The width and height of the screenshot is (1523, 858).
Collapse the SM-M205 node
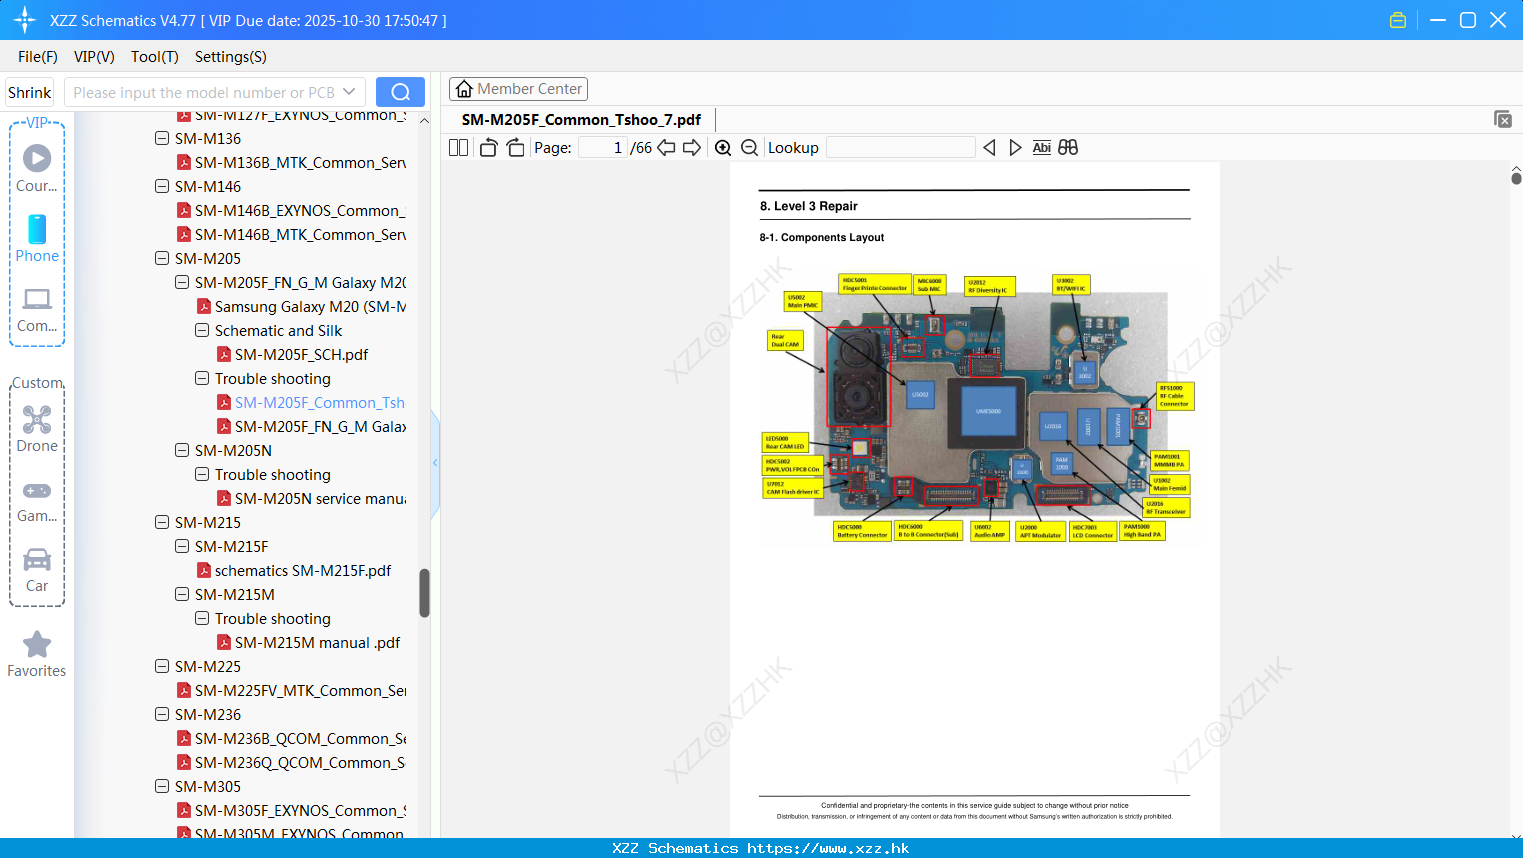tap(162, 258)
